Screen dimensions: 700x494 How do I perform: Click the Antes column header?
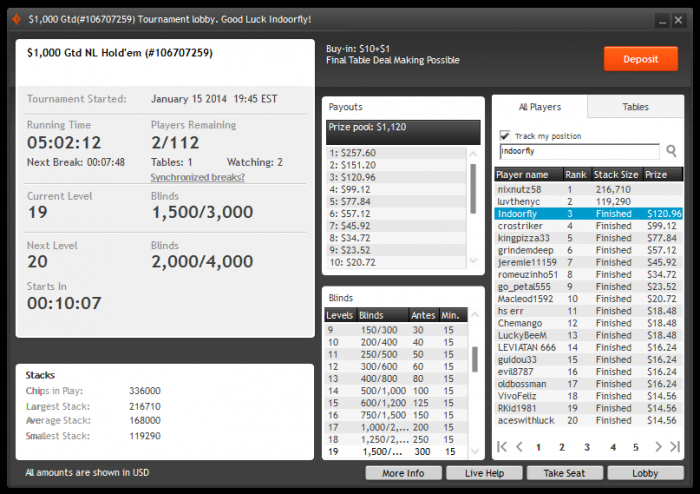(423, 315)
